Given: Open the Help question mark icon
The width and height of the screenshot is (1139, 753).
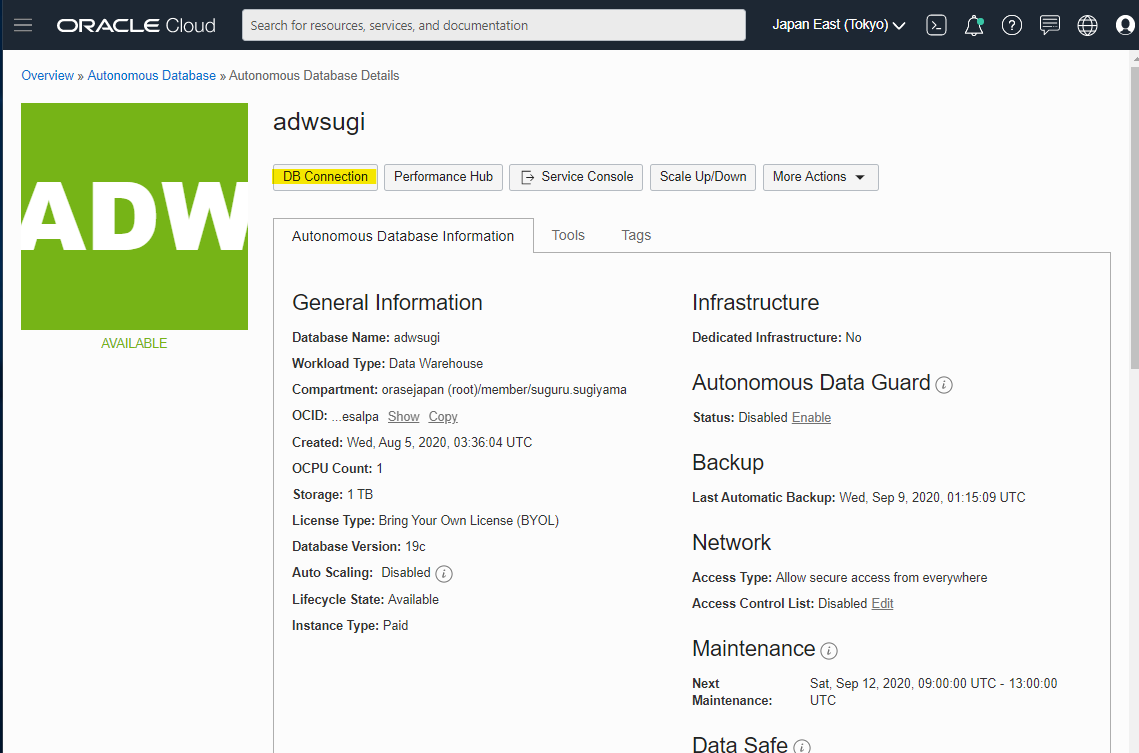Looking at the screenshot, I should tap(1012, 25).
